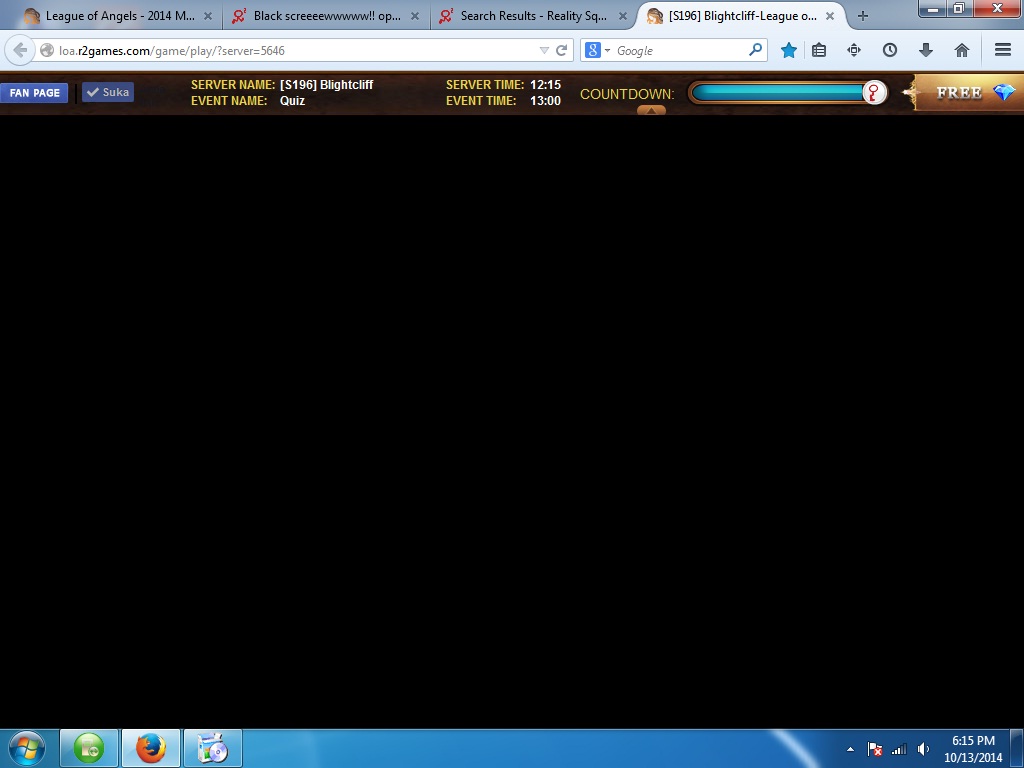The width and height of the screenshot is (1024, 768).
Task: Open the FAN PAGE button
Action: [35, 93]
